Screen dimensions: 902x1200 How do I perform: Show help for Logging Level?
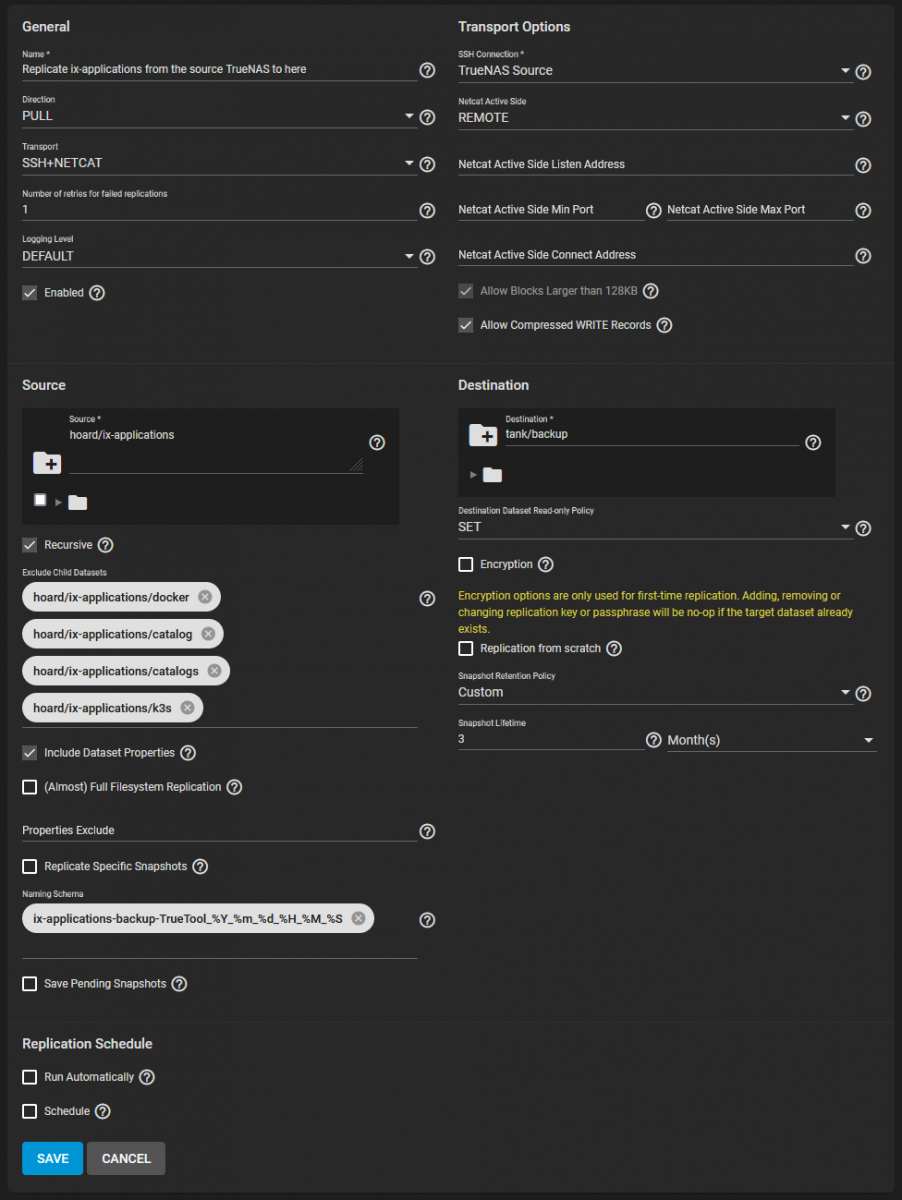[427, 257]
